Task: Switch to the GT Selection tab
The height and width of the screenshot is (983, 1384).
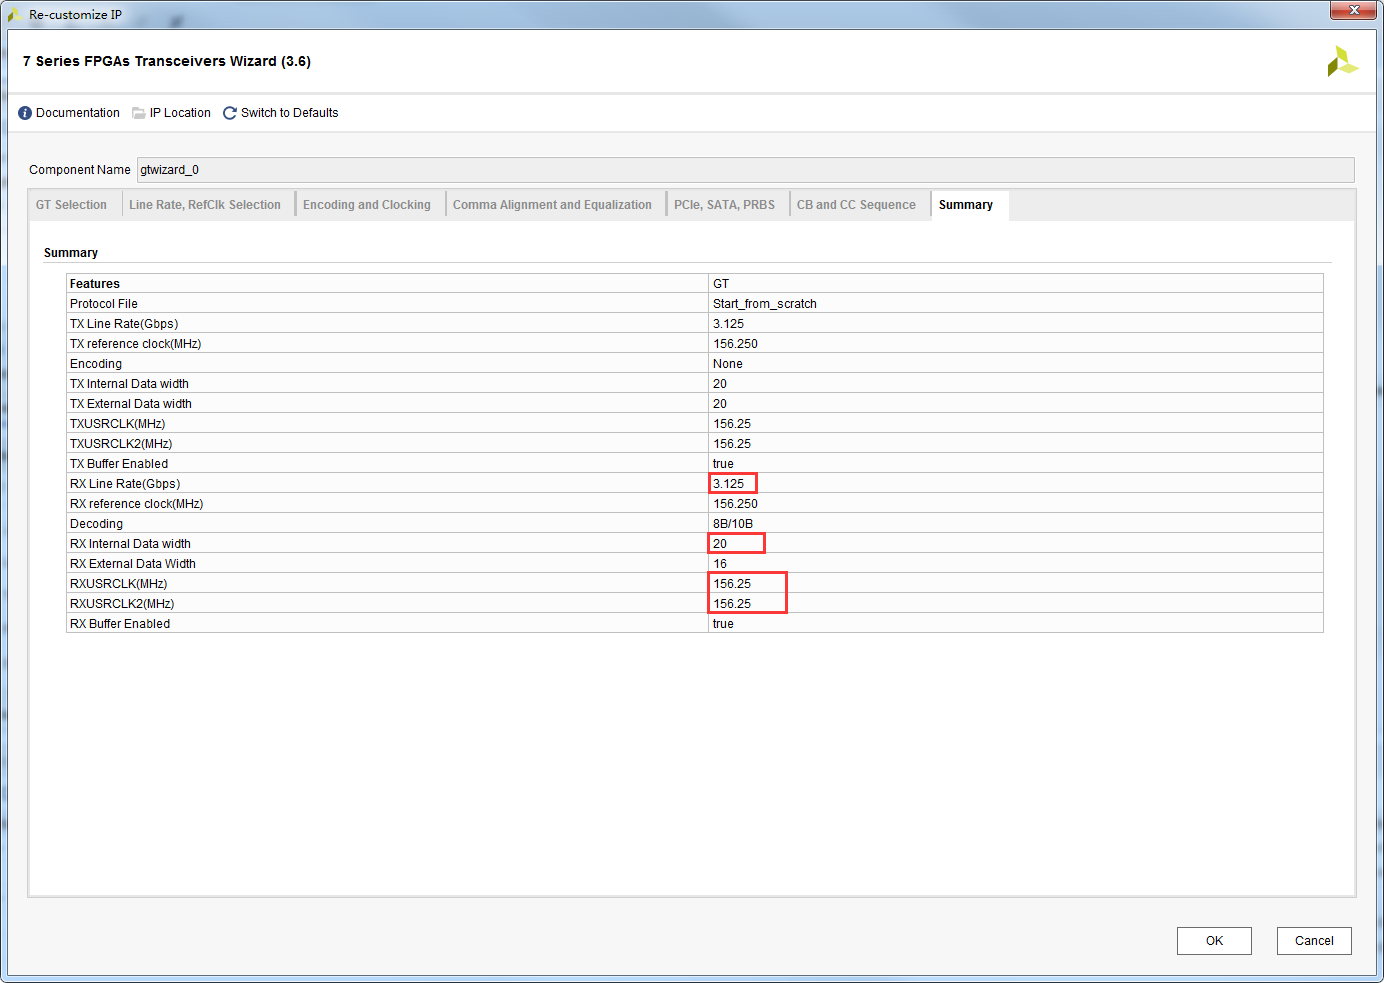Action: click(x=71, y=205)
